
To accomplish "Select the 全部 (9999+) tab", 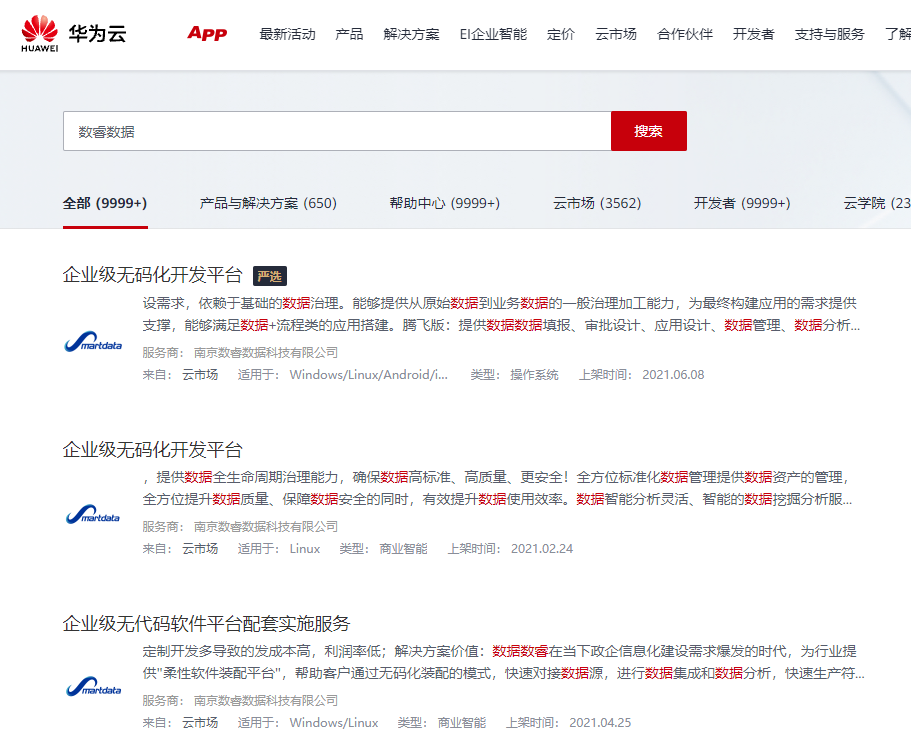I will 105,203.
